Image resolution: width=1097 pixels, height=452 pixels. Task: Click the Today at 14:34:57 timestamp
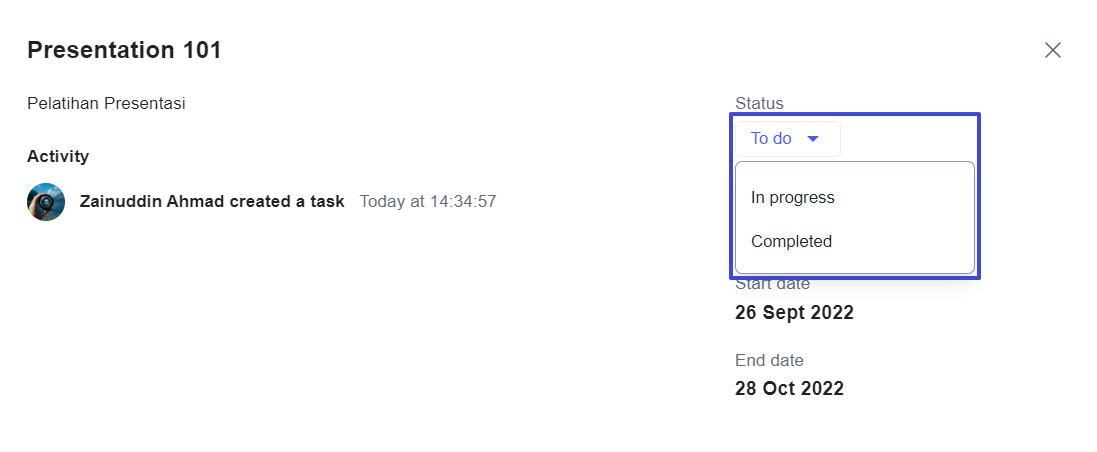428,202
